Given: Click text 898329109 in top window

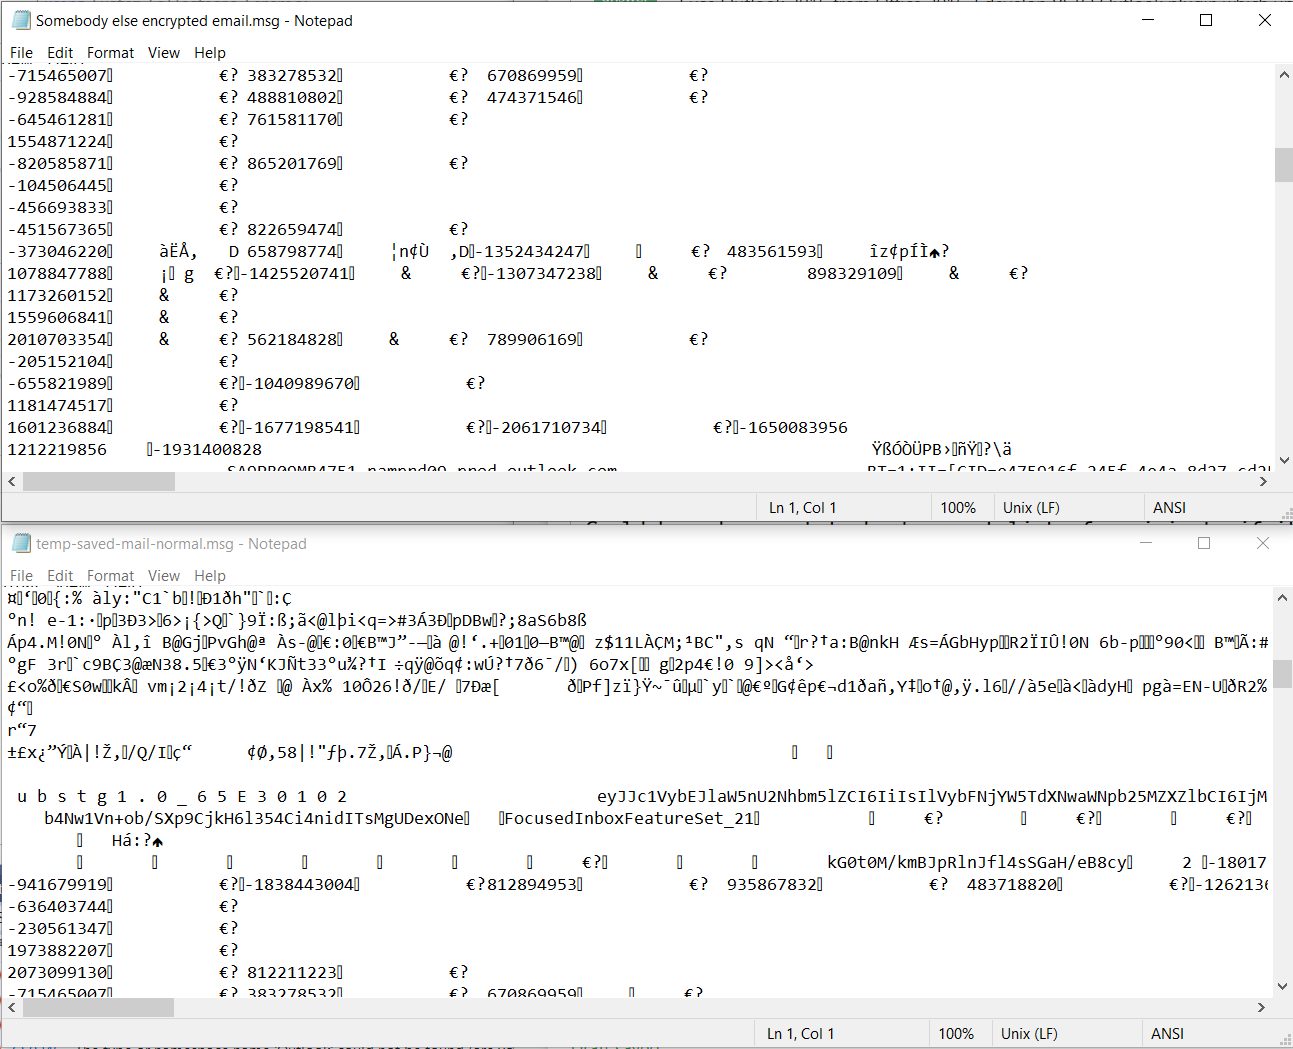Looking at the screenshot, I should tap(852, 274).
